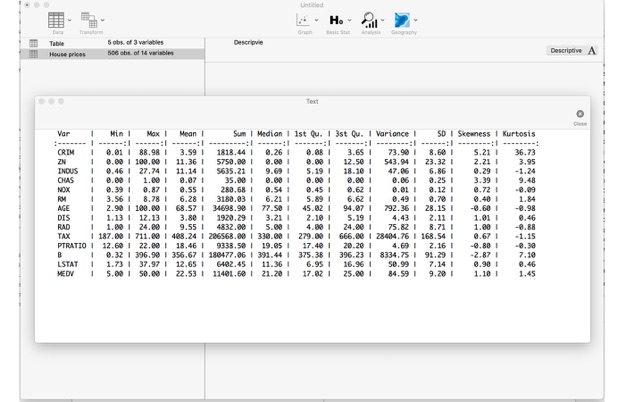The width and height of the screenshot is (643, 402).
Task: Click the Sum column header
Action: [239, 134]
